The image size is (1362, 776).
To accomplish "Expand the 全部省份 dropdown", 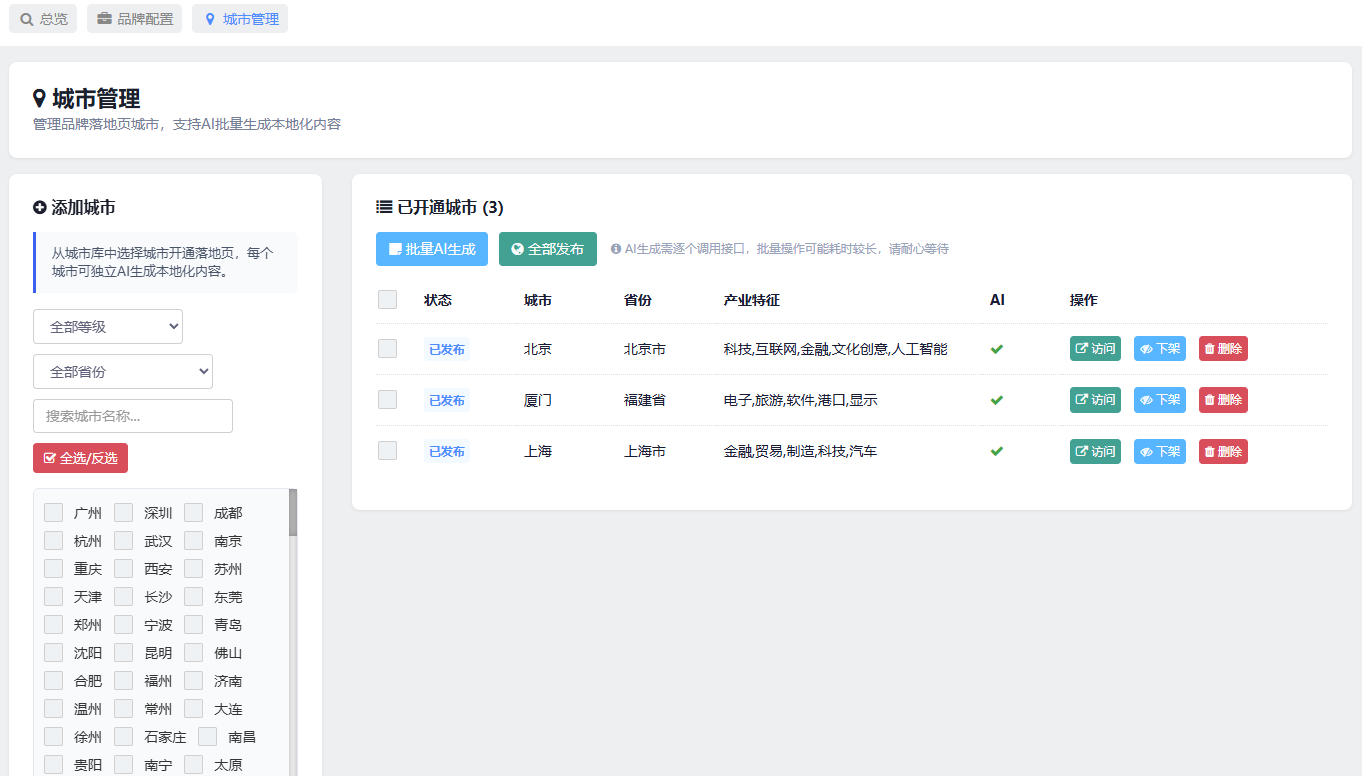I will coord(123,371).
